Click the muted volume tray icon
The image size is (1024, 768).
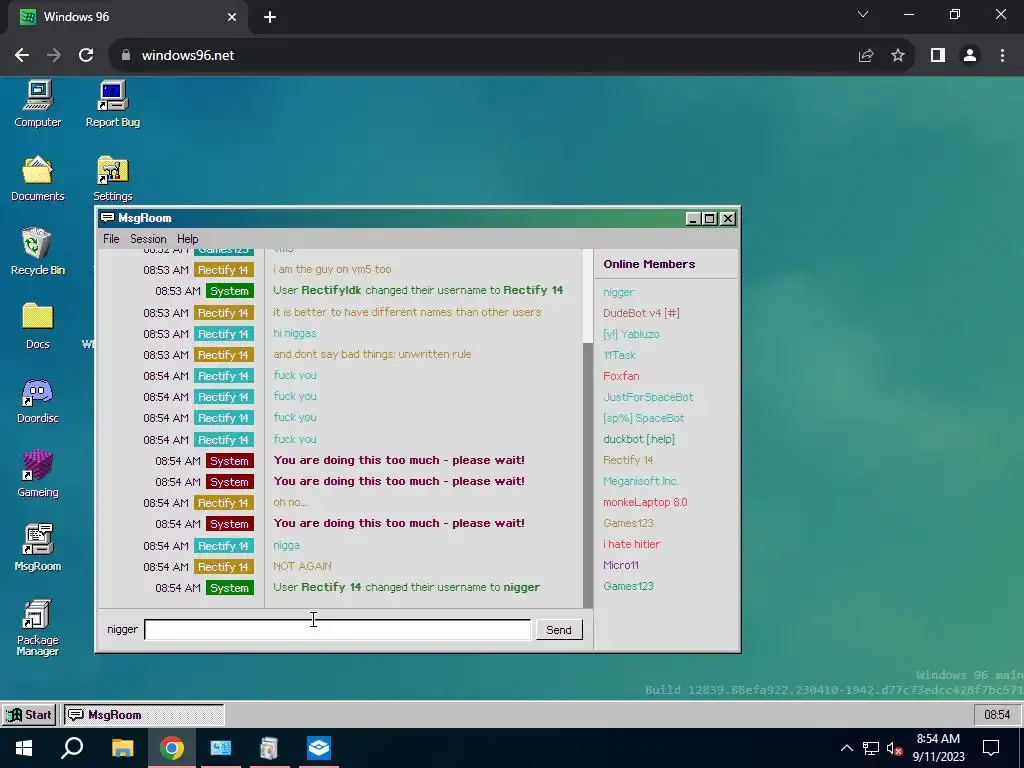point(894,748)
